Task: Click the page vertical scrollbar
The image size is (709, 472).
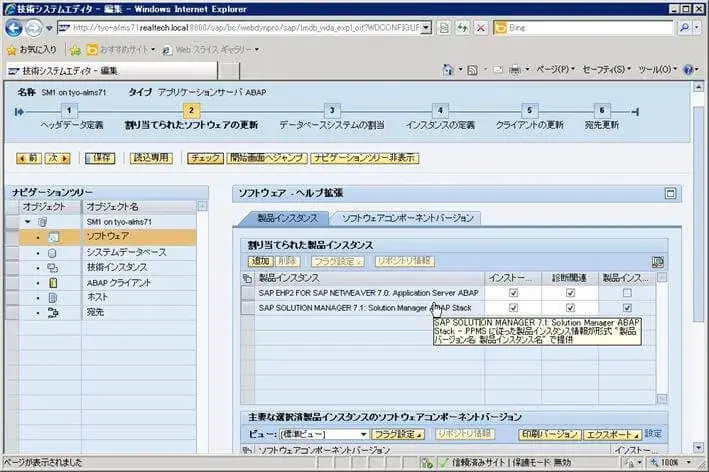Action: click(699, 267)
